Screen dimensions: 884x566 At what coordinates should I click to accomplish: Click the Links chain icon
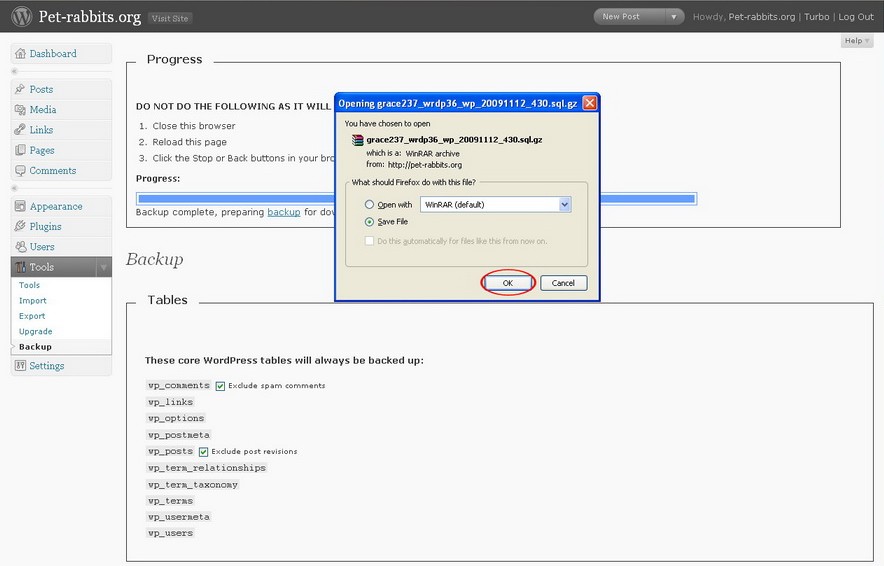pos(20,130)
